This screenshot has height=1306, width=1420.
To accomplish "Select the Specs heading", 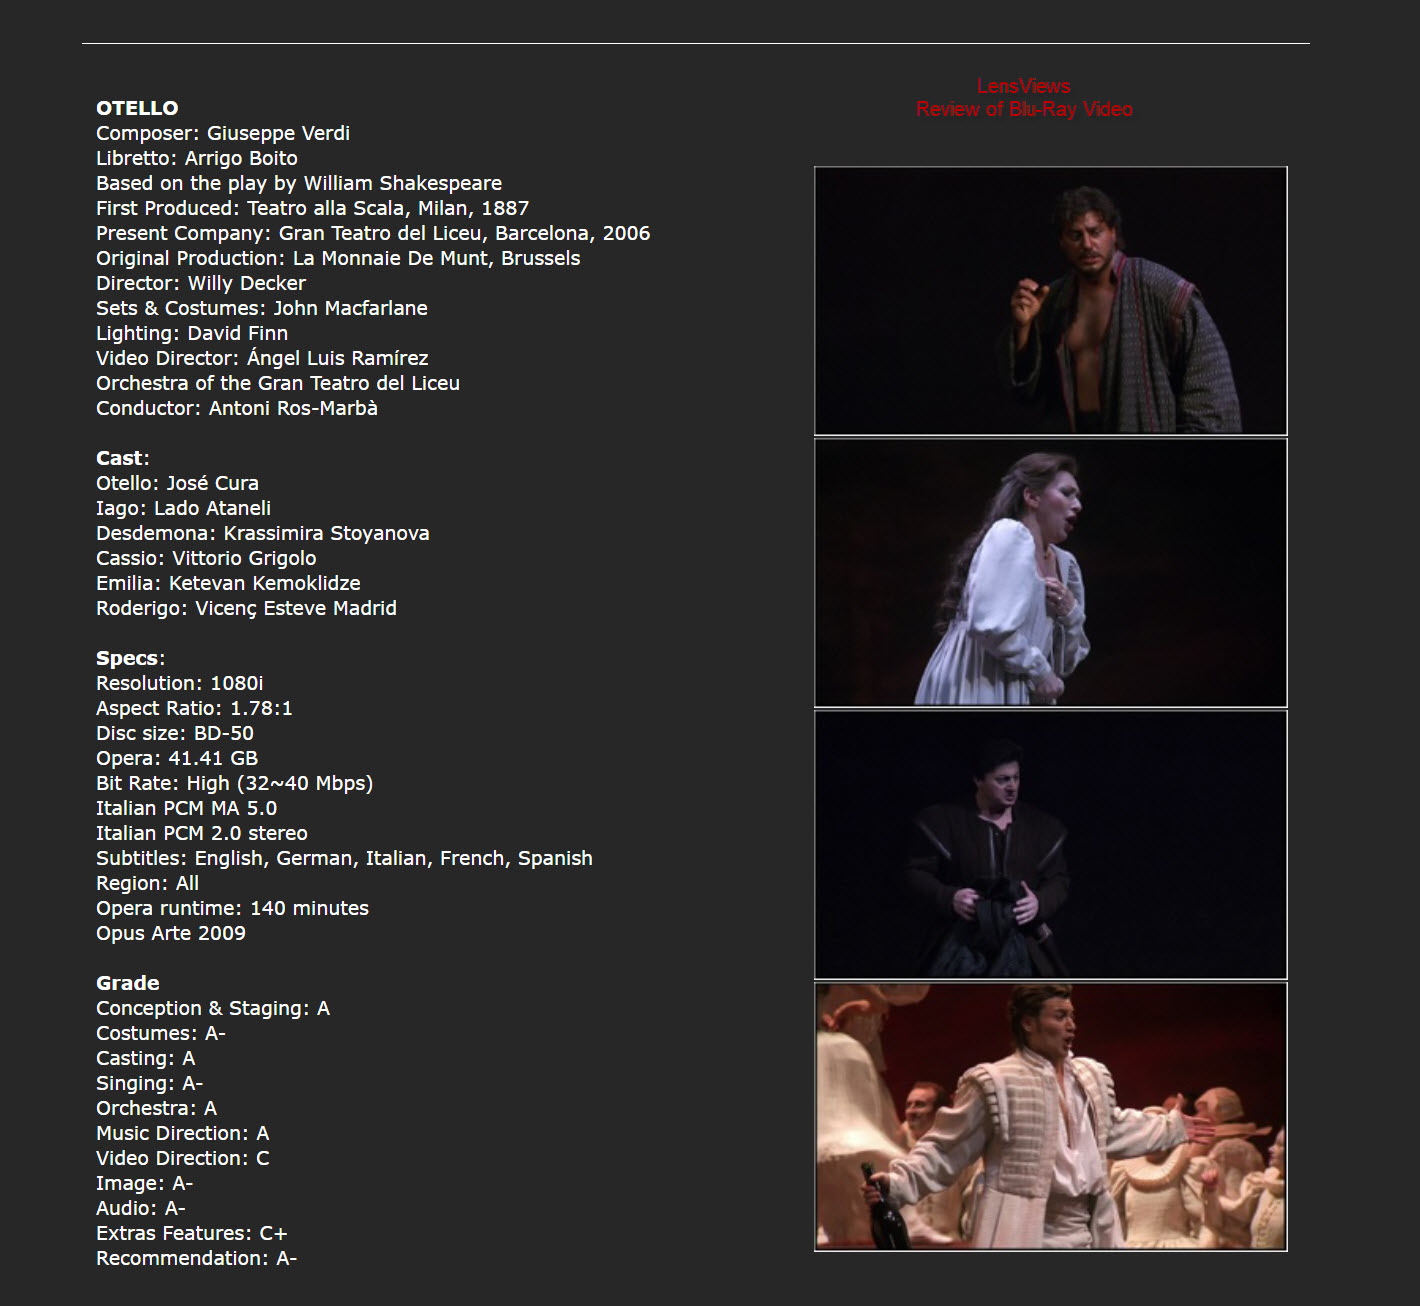I will tap(130, 658).
